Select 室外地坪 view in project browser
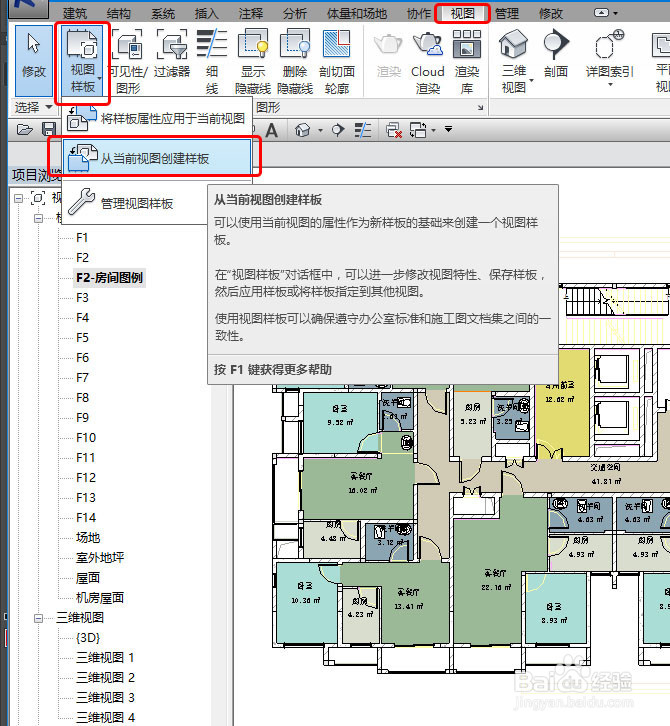670x726 pixels. 100,557
